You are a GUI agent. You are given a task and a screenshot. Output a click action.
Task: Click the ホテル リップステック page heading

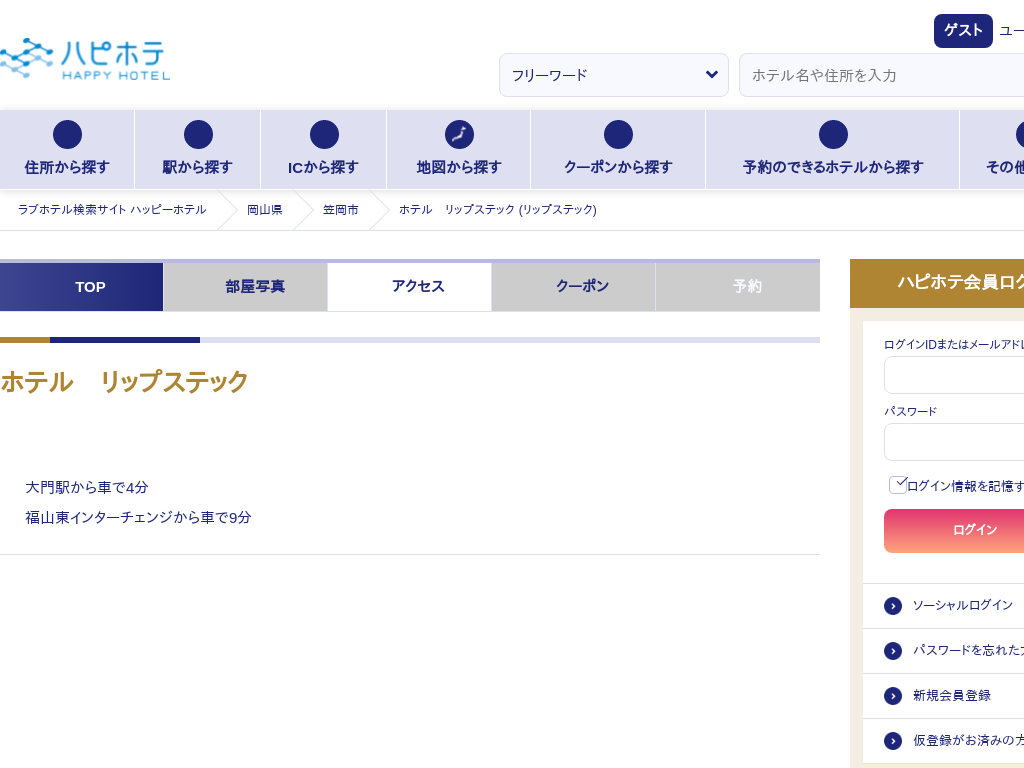[124, 382]
